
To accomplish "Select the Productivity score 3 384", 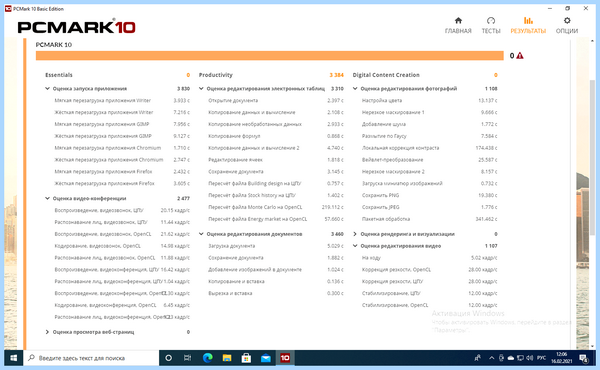I will [x=336, y=75].
